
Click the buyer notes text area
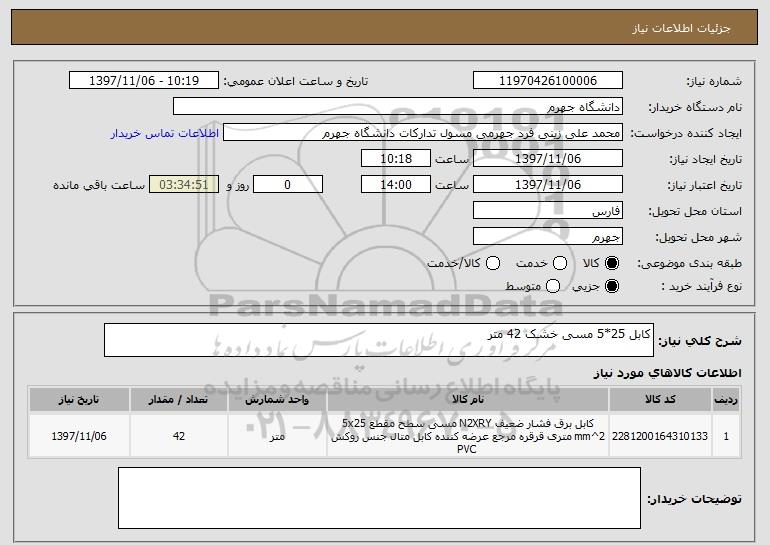379,498
